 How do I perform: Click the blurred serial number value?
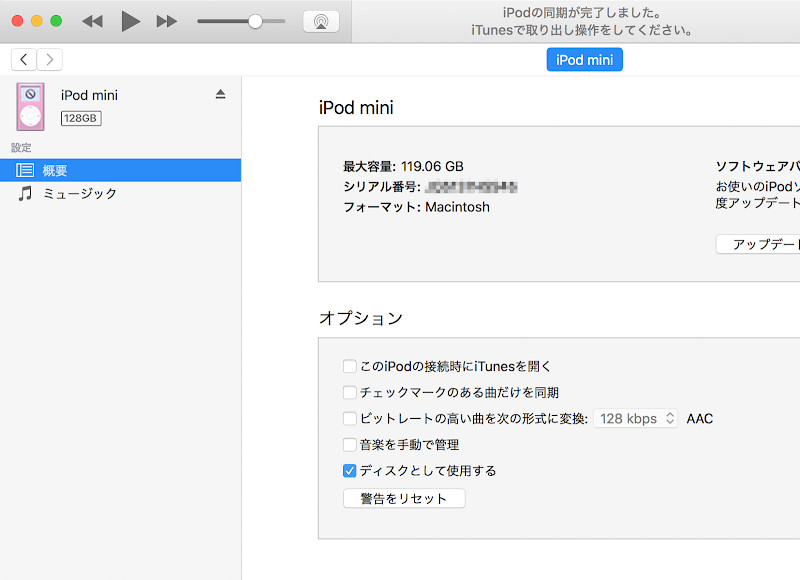(471, 187)
